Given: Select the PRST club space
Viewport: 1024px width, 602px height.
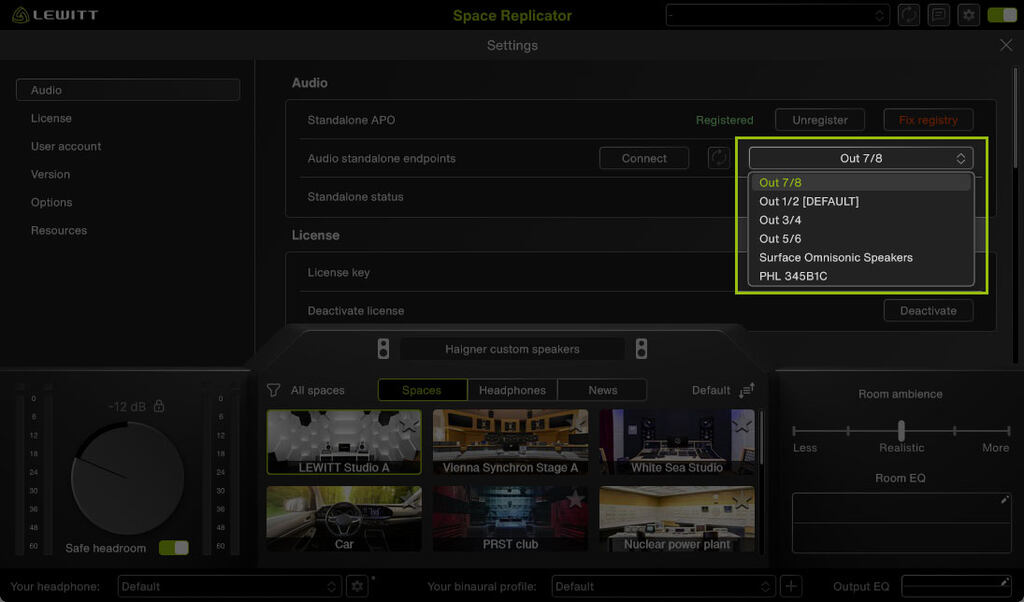Looking at the screenshot, I should [510, 518].
